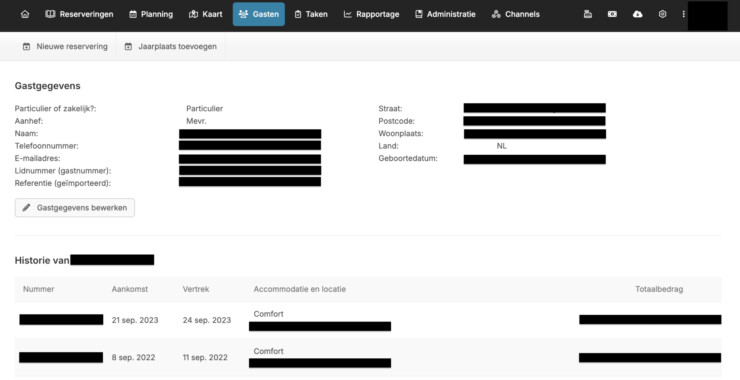Select arrival date 21 sep. 2023

coord(135,320)
